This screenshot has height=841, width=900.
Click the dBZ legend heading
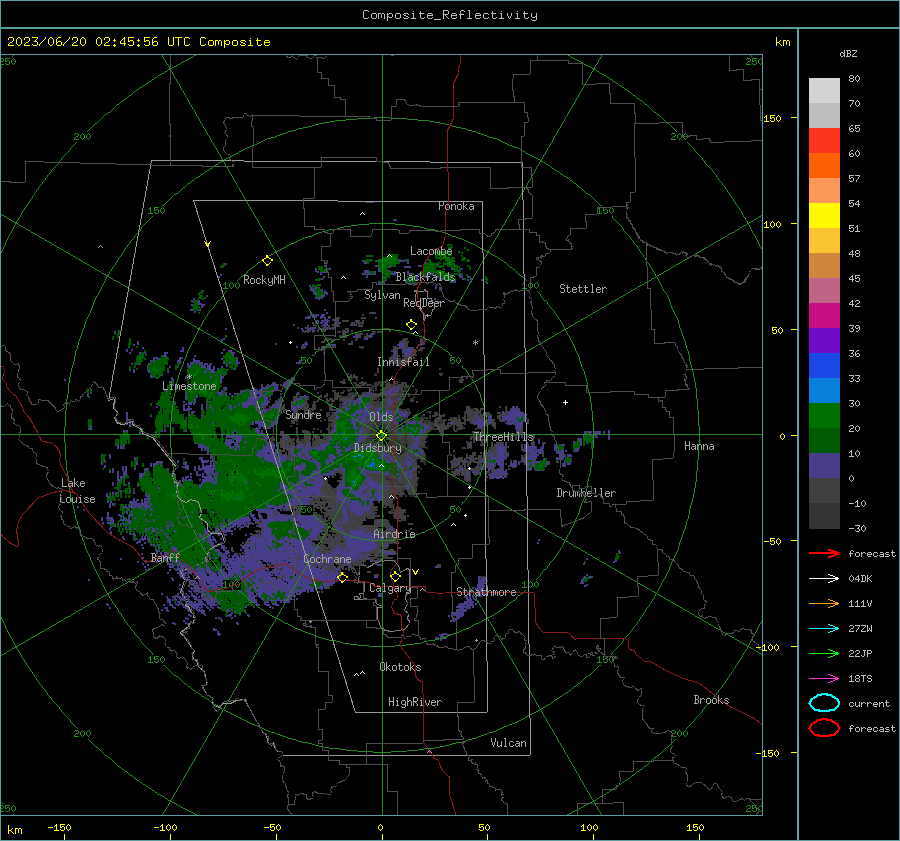pyautogui.click(x=848, y=54)
